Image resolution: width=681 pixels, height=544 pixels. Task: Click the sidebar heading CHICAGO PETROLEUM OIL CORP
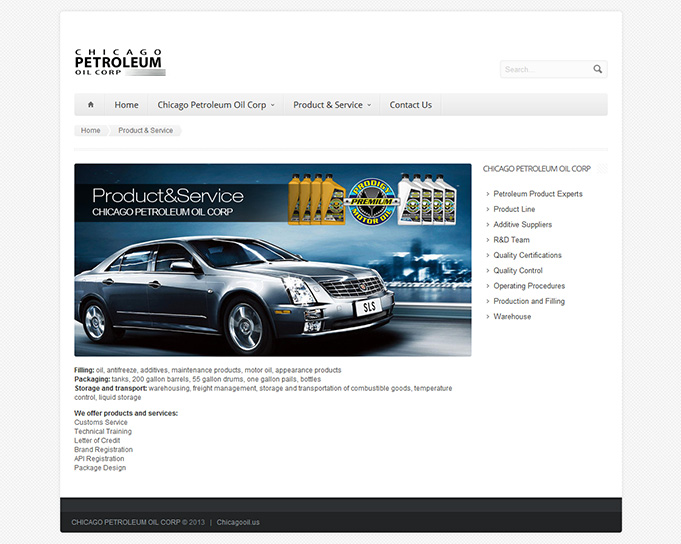(x=537, y=169)
